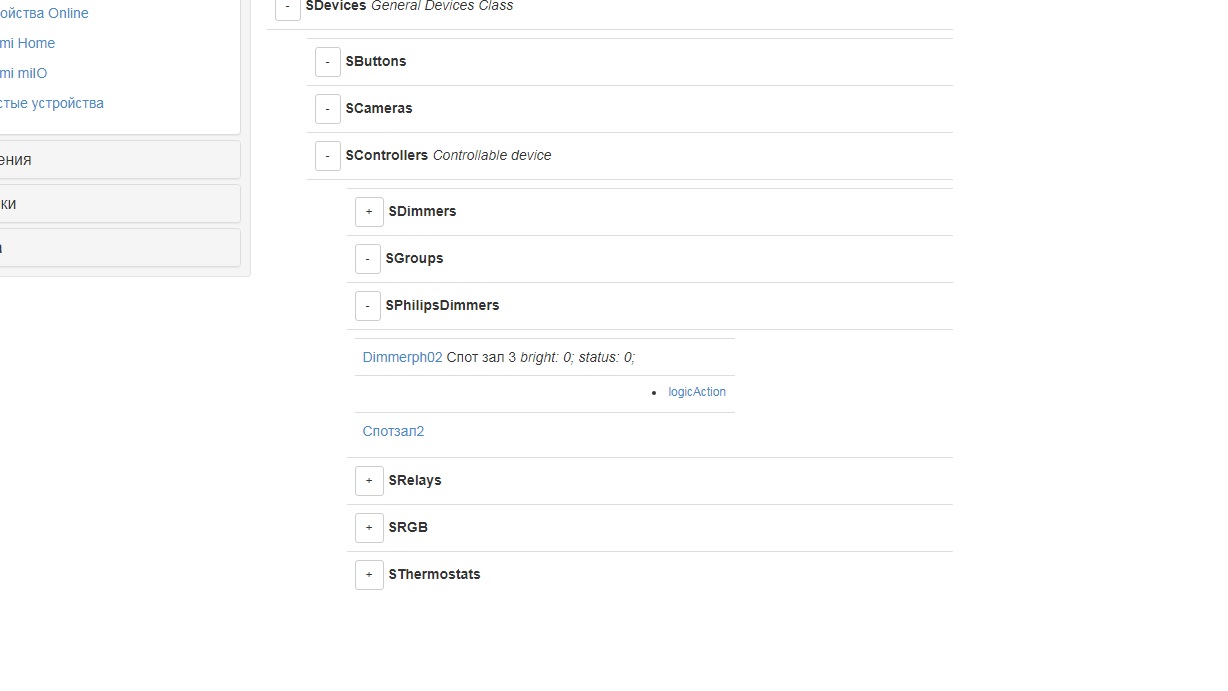The image size is (1228, 691).
Task: Go to the Home sidebar link
Action: pyautogui.click(x=28, y=43)
